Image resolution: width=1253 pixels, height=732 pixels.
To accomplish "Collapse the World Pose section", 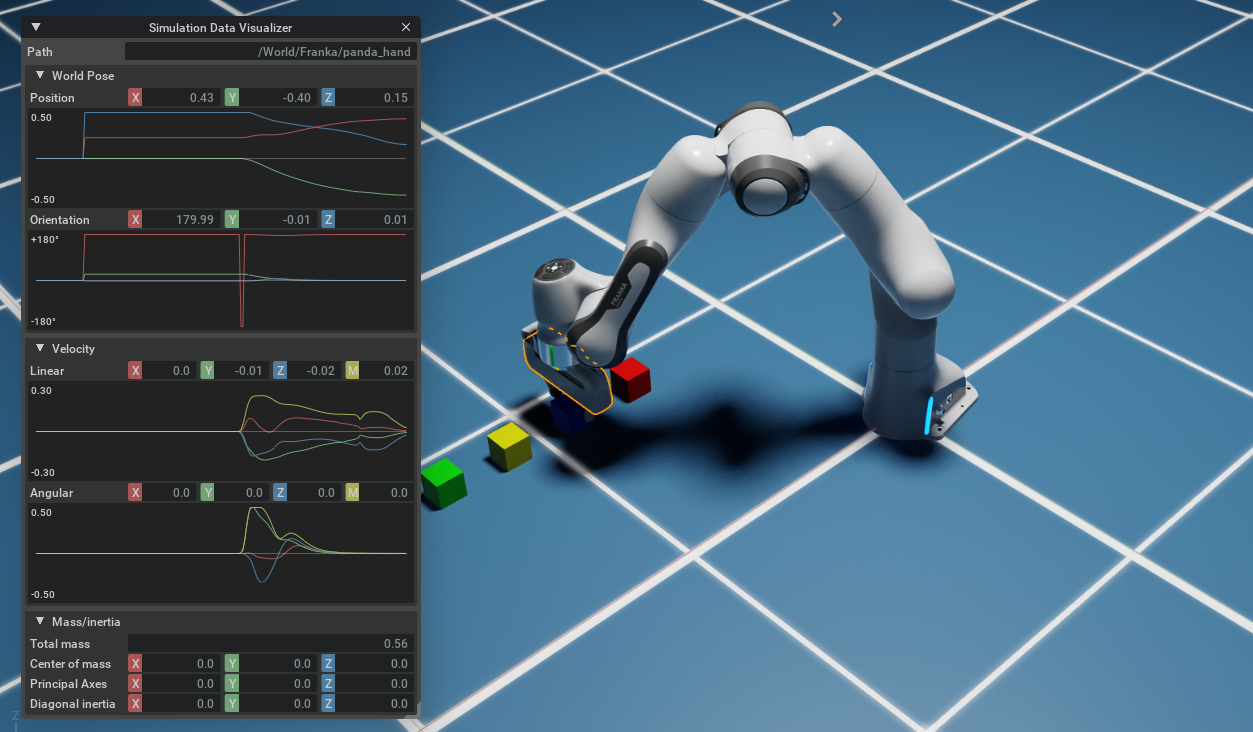I will [40, 75].
